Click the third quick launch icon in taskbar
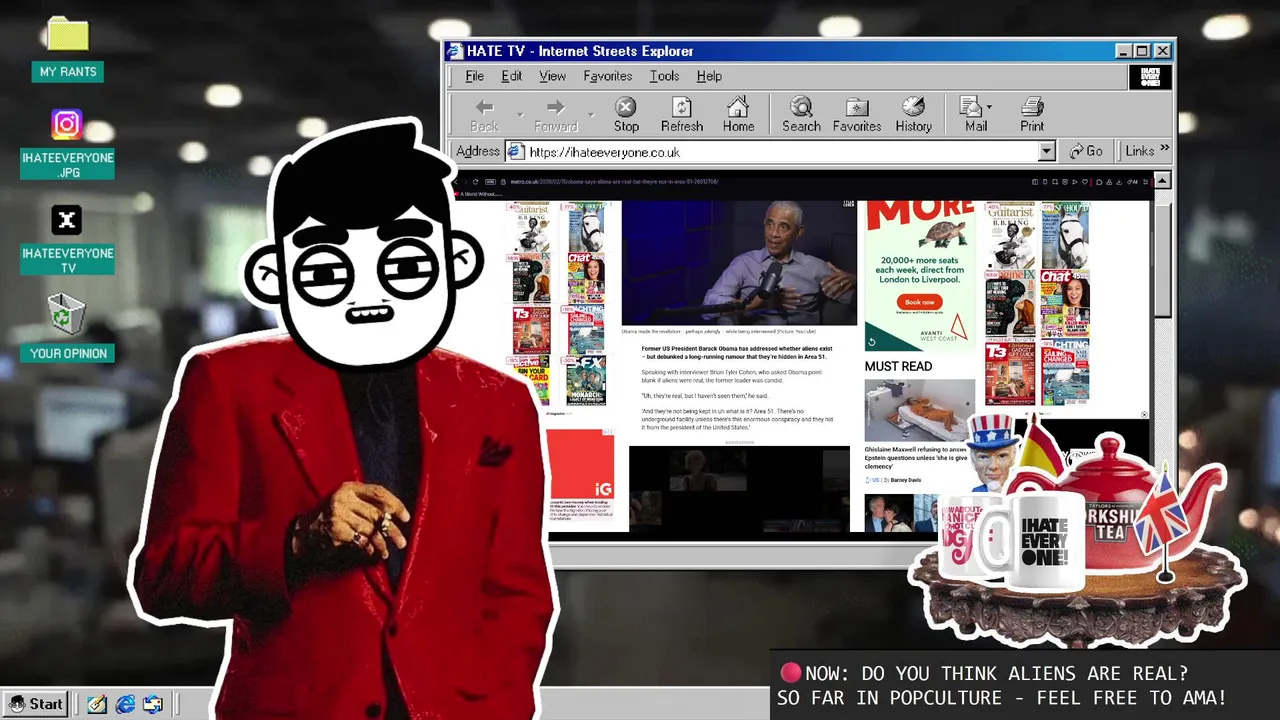The width and height of the screenshot is (1280, 720). pyautogui.click(x=153, y=705)
